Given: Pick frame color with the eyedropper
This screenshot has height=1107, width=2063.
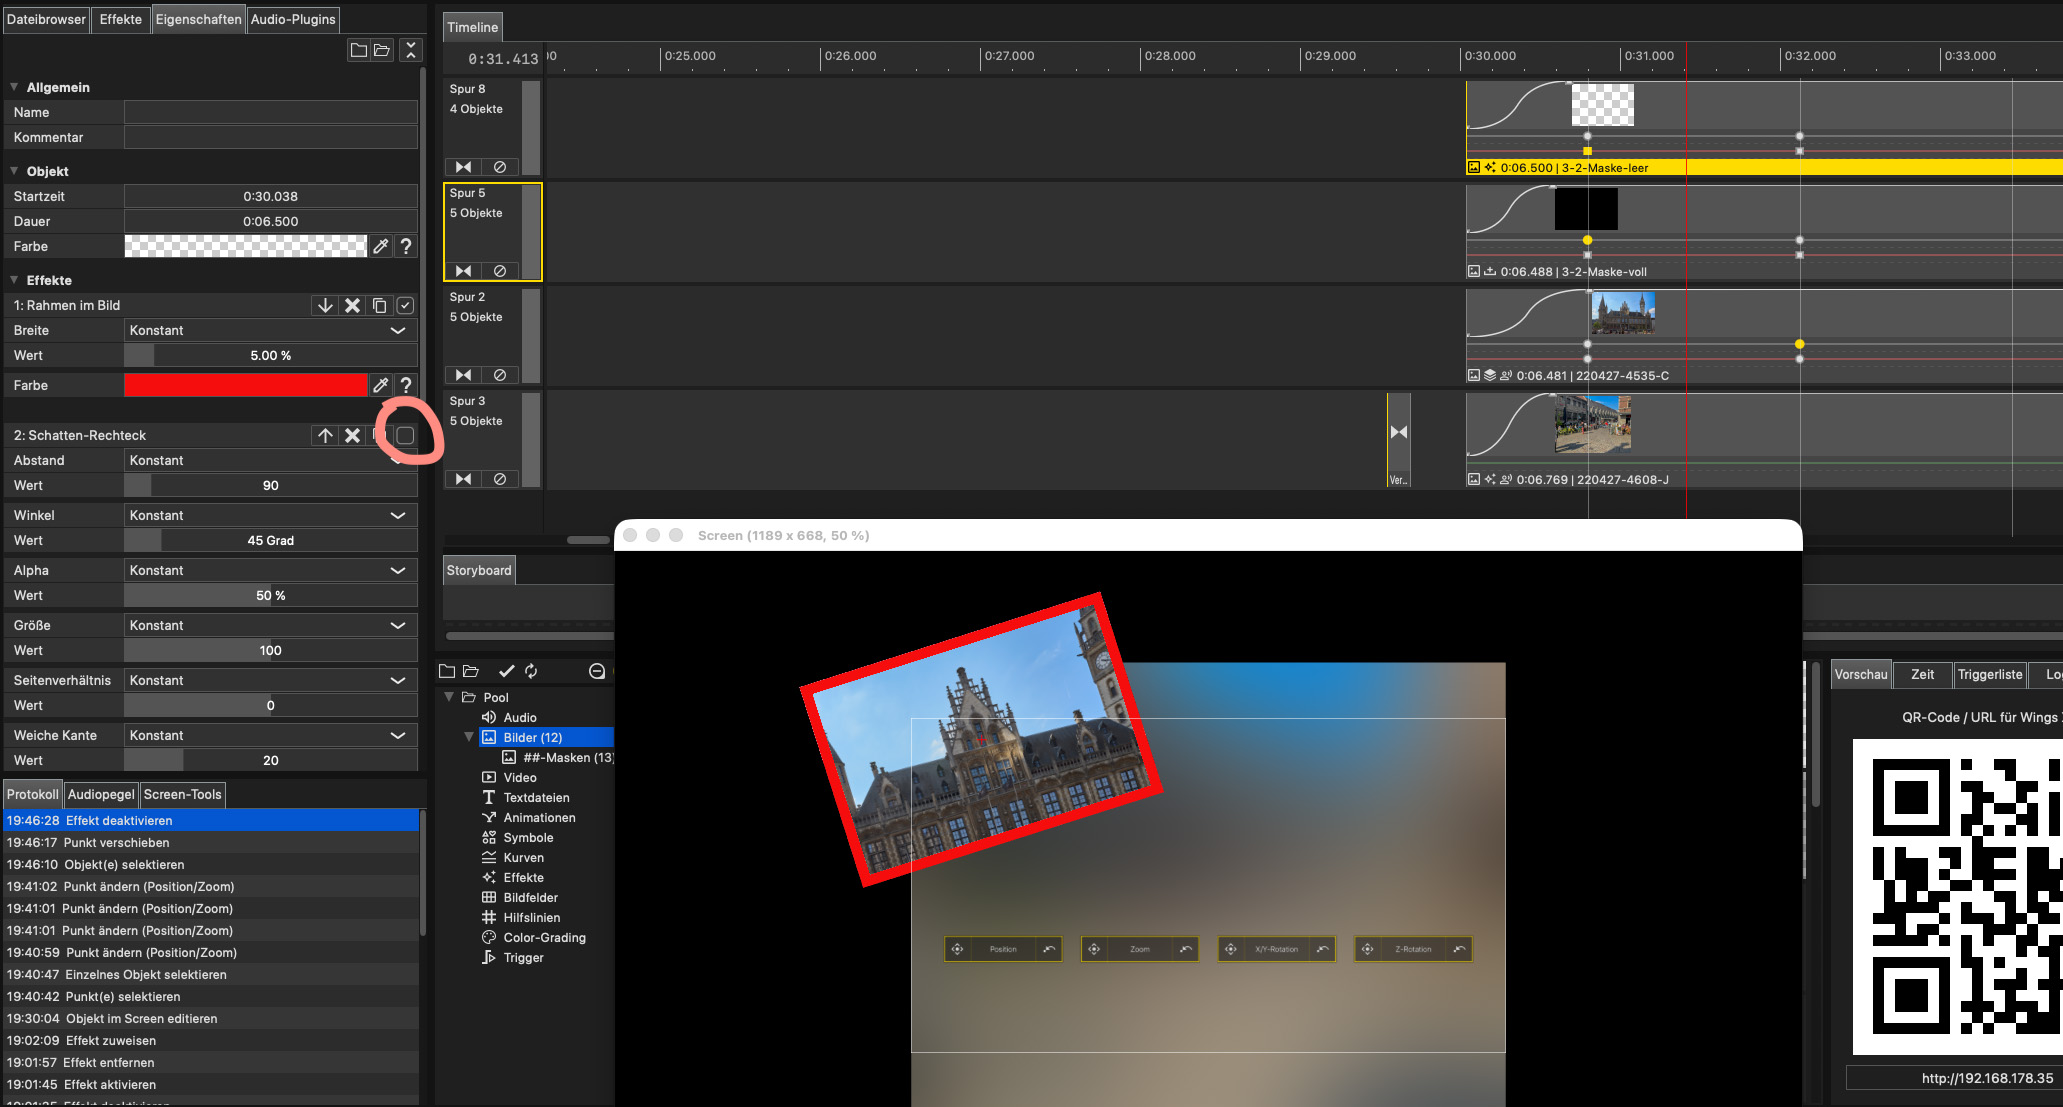Looking at the screenshot, I should click(380, 385).
